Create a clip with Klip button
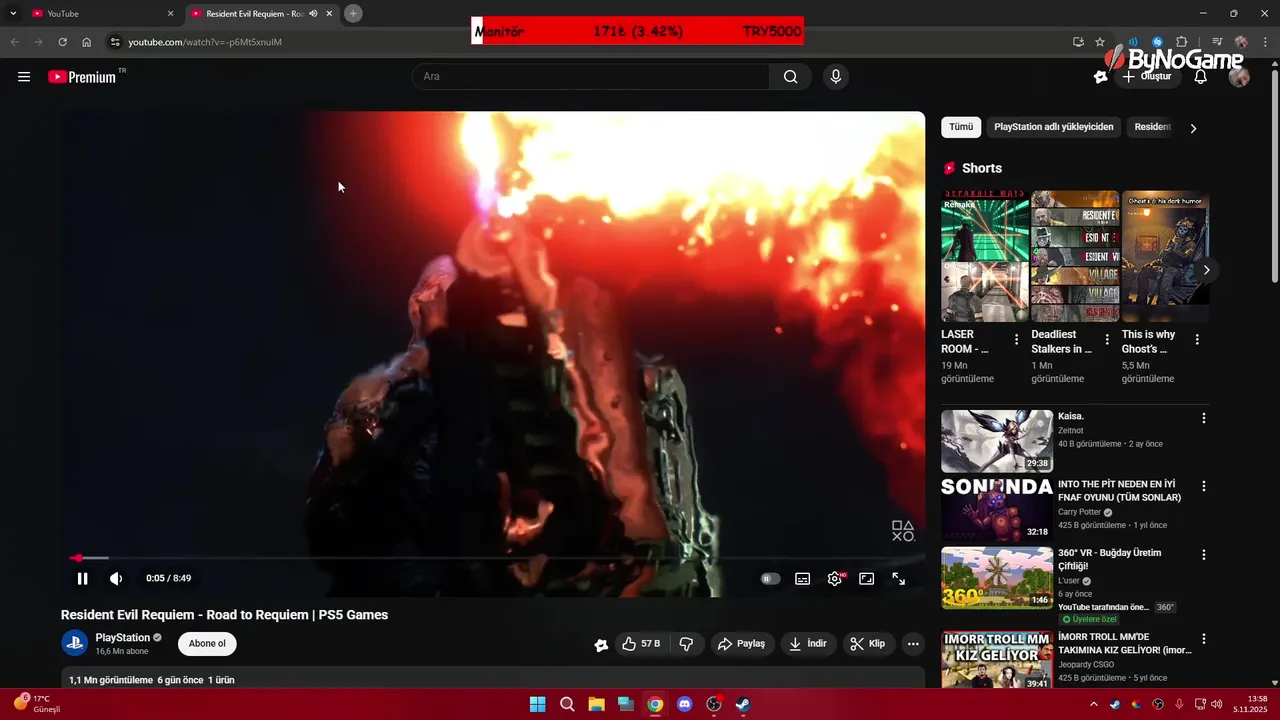 (x=868, y=644)
